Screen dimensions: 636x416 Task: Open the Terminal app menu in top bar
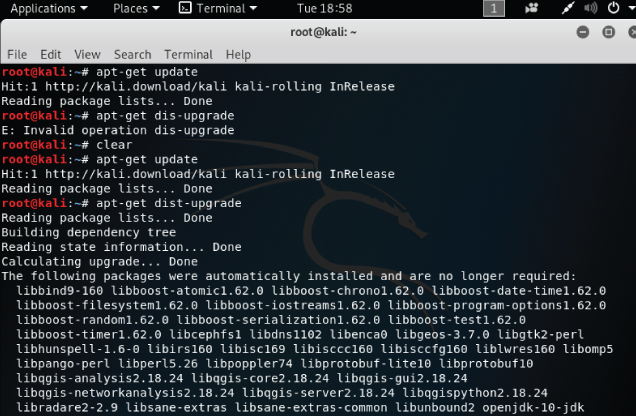(218, 9)
